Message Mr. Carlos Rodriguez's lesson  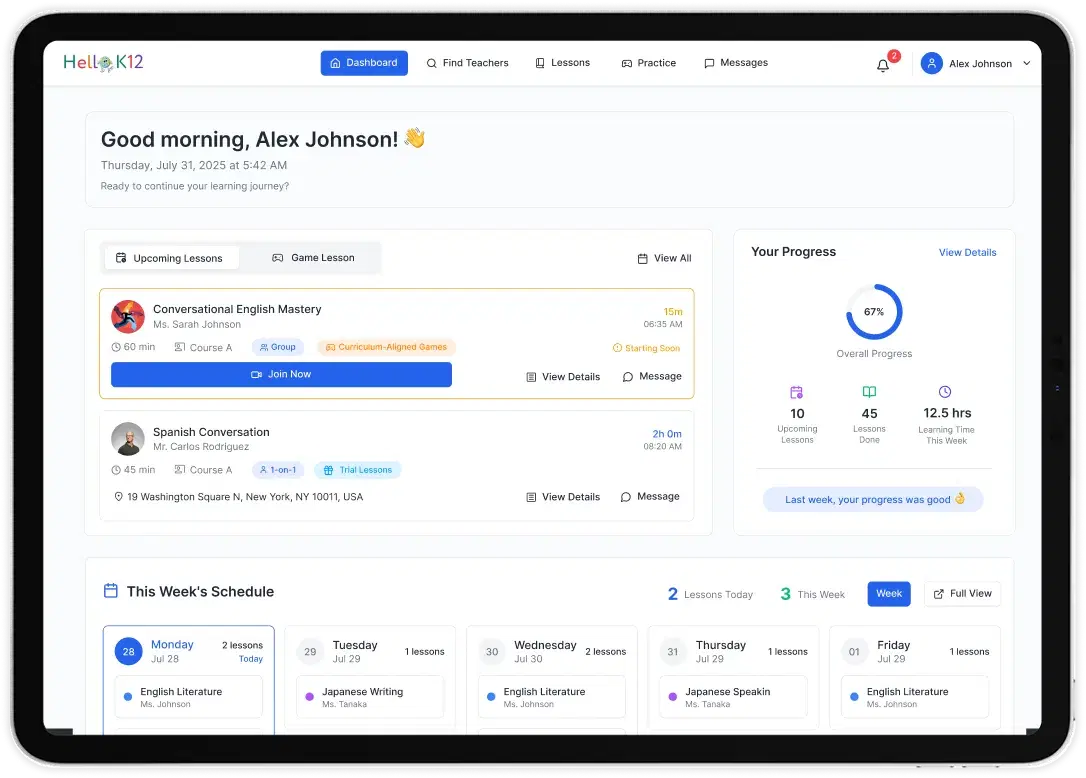pyautogui.click(x=650, y=497)
